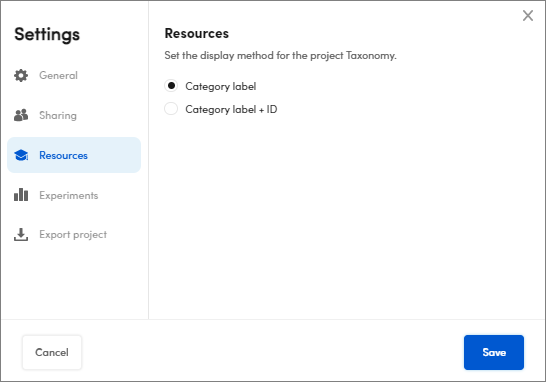Screen dimensions: 546x382
Task: Open the Export project section
Action: point(73,235)
